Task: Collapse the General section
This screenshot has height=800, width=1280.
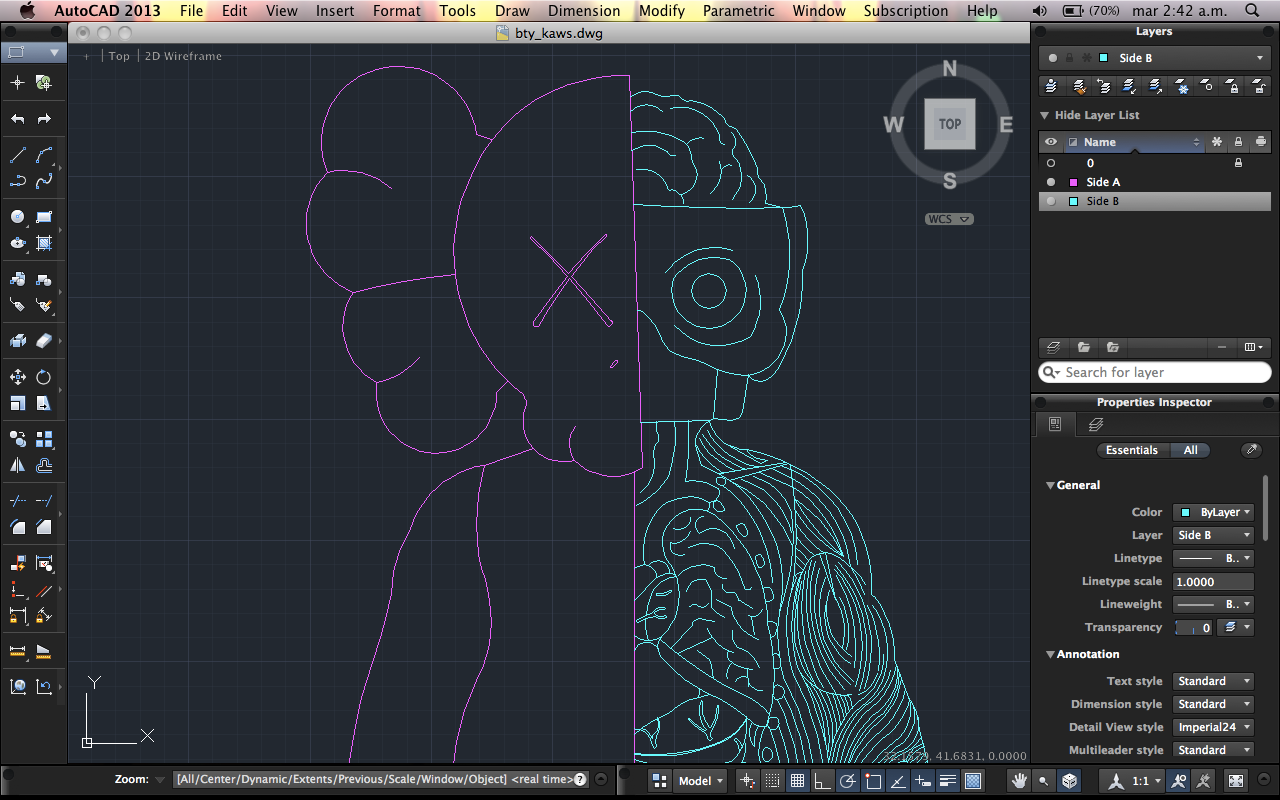Action: pyautogui.click(x=1050, y=485)
